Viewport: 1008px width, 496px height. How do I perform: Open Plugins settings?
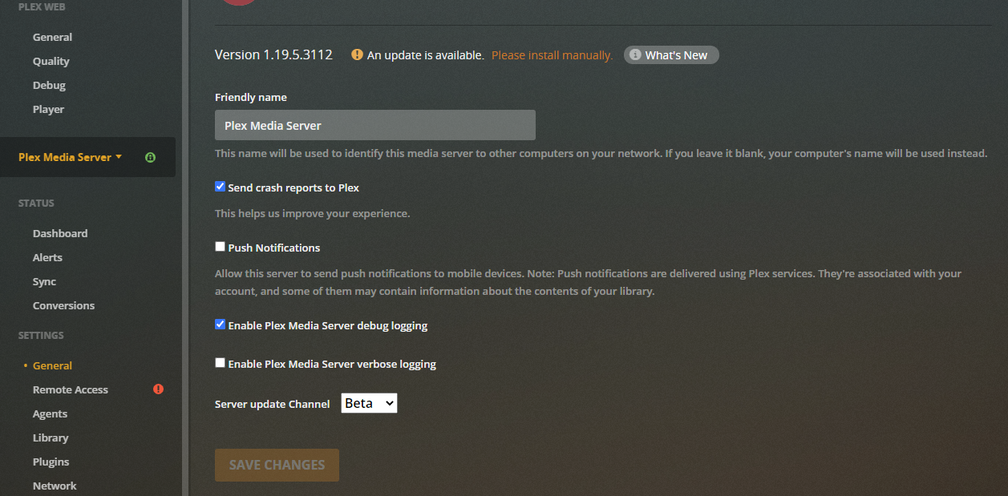(51, 462)
